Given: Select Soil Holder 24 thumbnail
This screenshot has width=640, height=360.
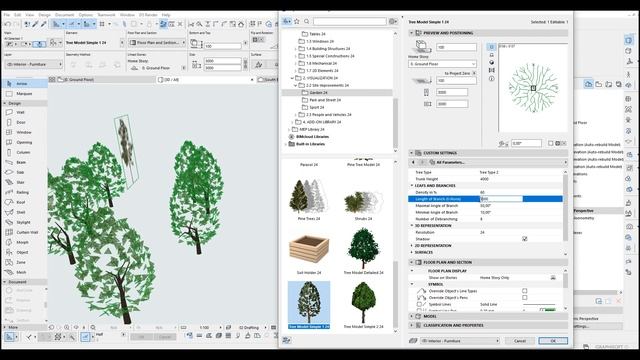Looking at the screenshot, I should point(309,251).
